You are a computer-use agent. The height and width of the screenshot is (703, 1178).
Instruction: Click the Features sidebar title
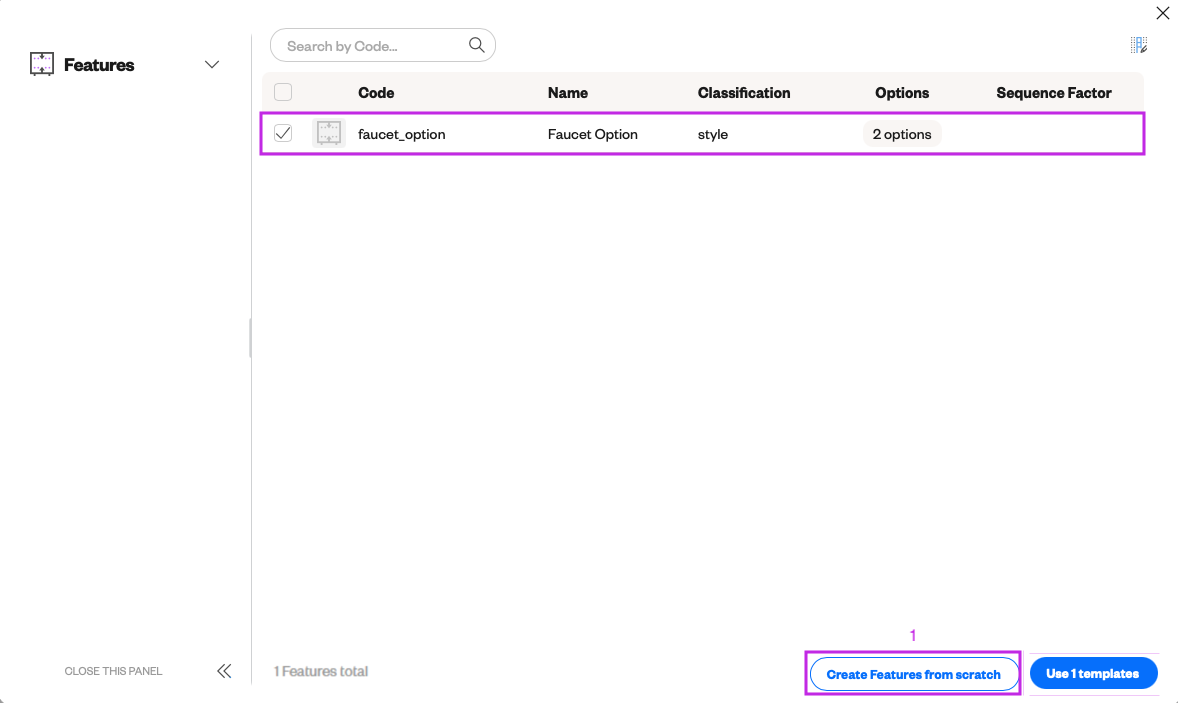click(x=99, y=65)
